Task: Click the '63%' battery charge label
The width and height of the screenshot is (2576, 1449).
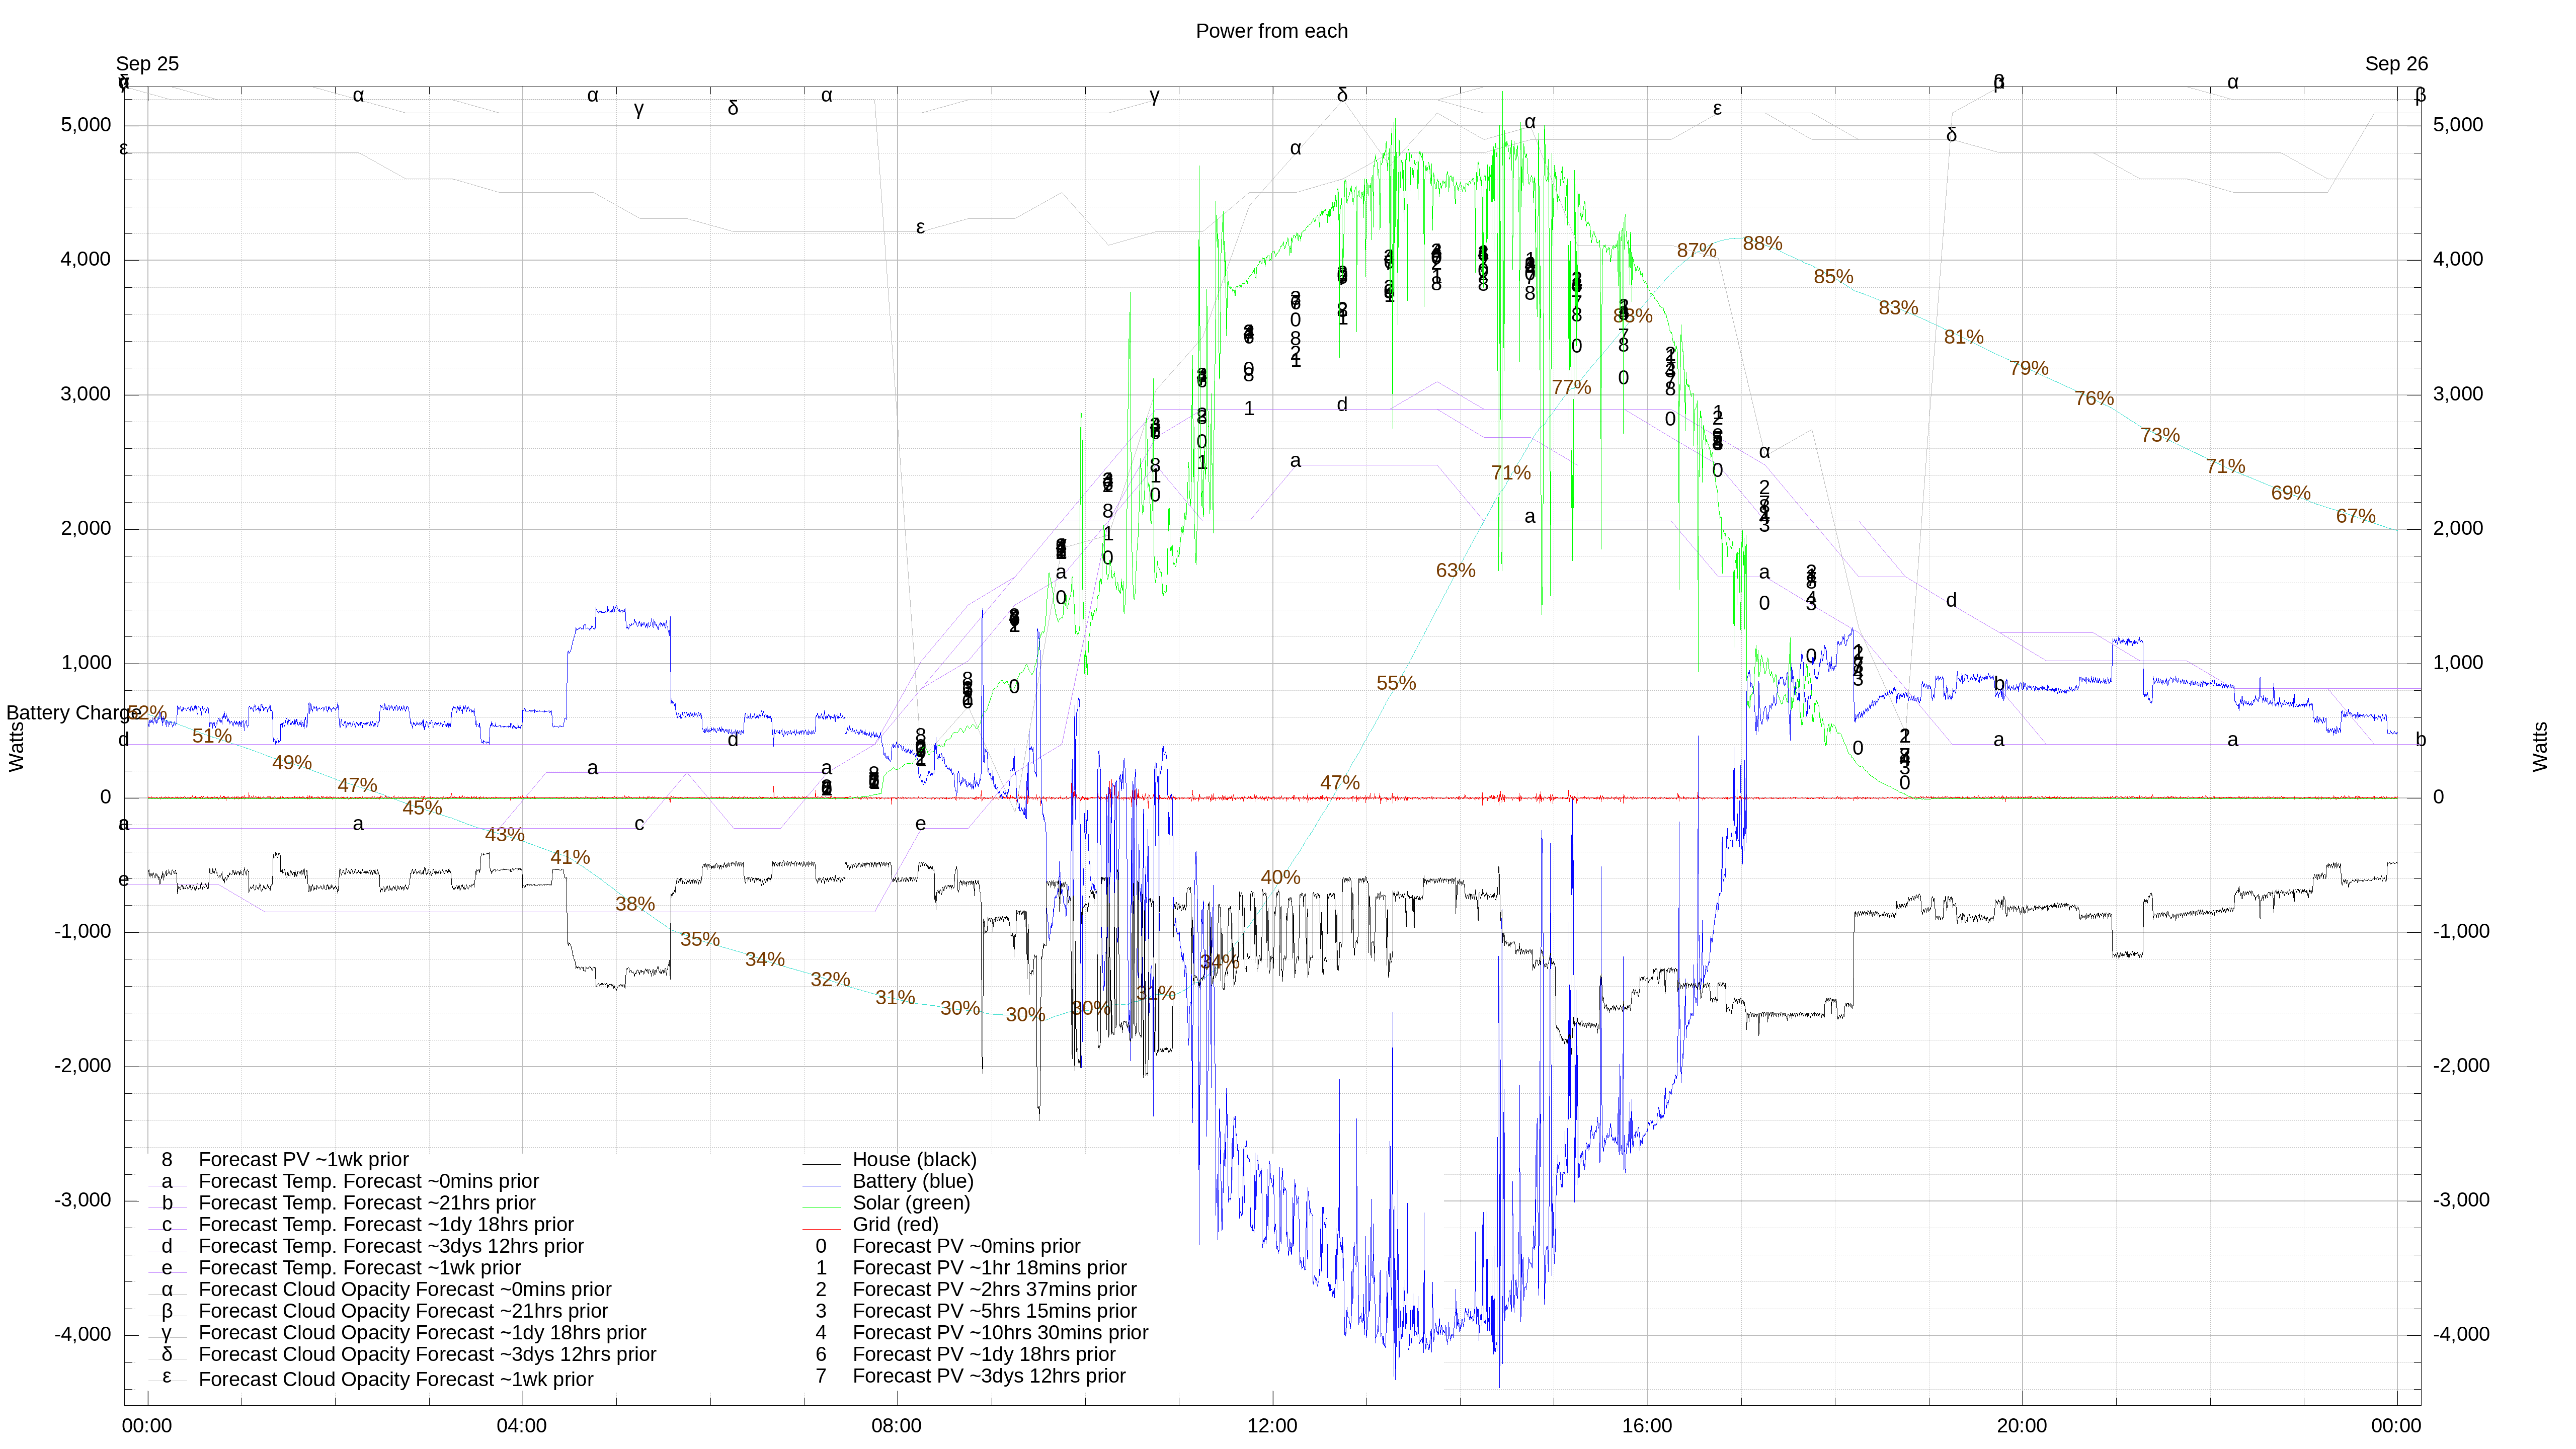Action: click(1455, 571)
